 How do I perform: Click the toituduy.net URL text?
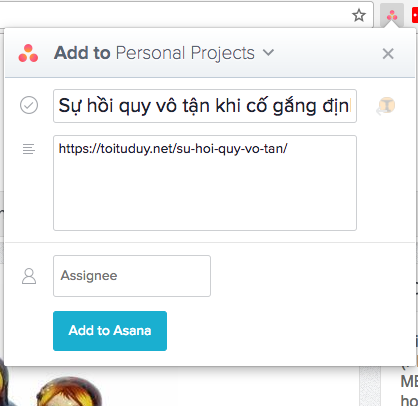[x=173, y=148]
